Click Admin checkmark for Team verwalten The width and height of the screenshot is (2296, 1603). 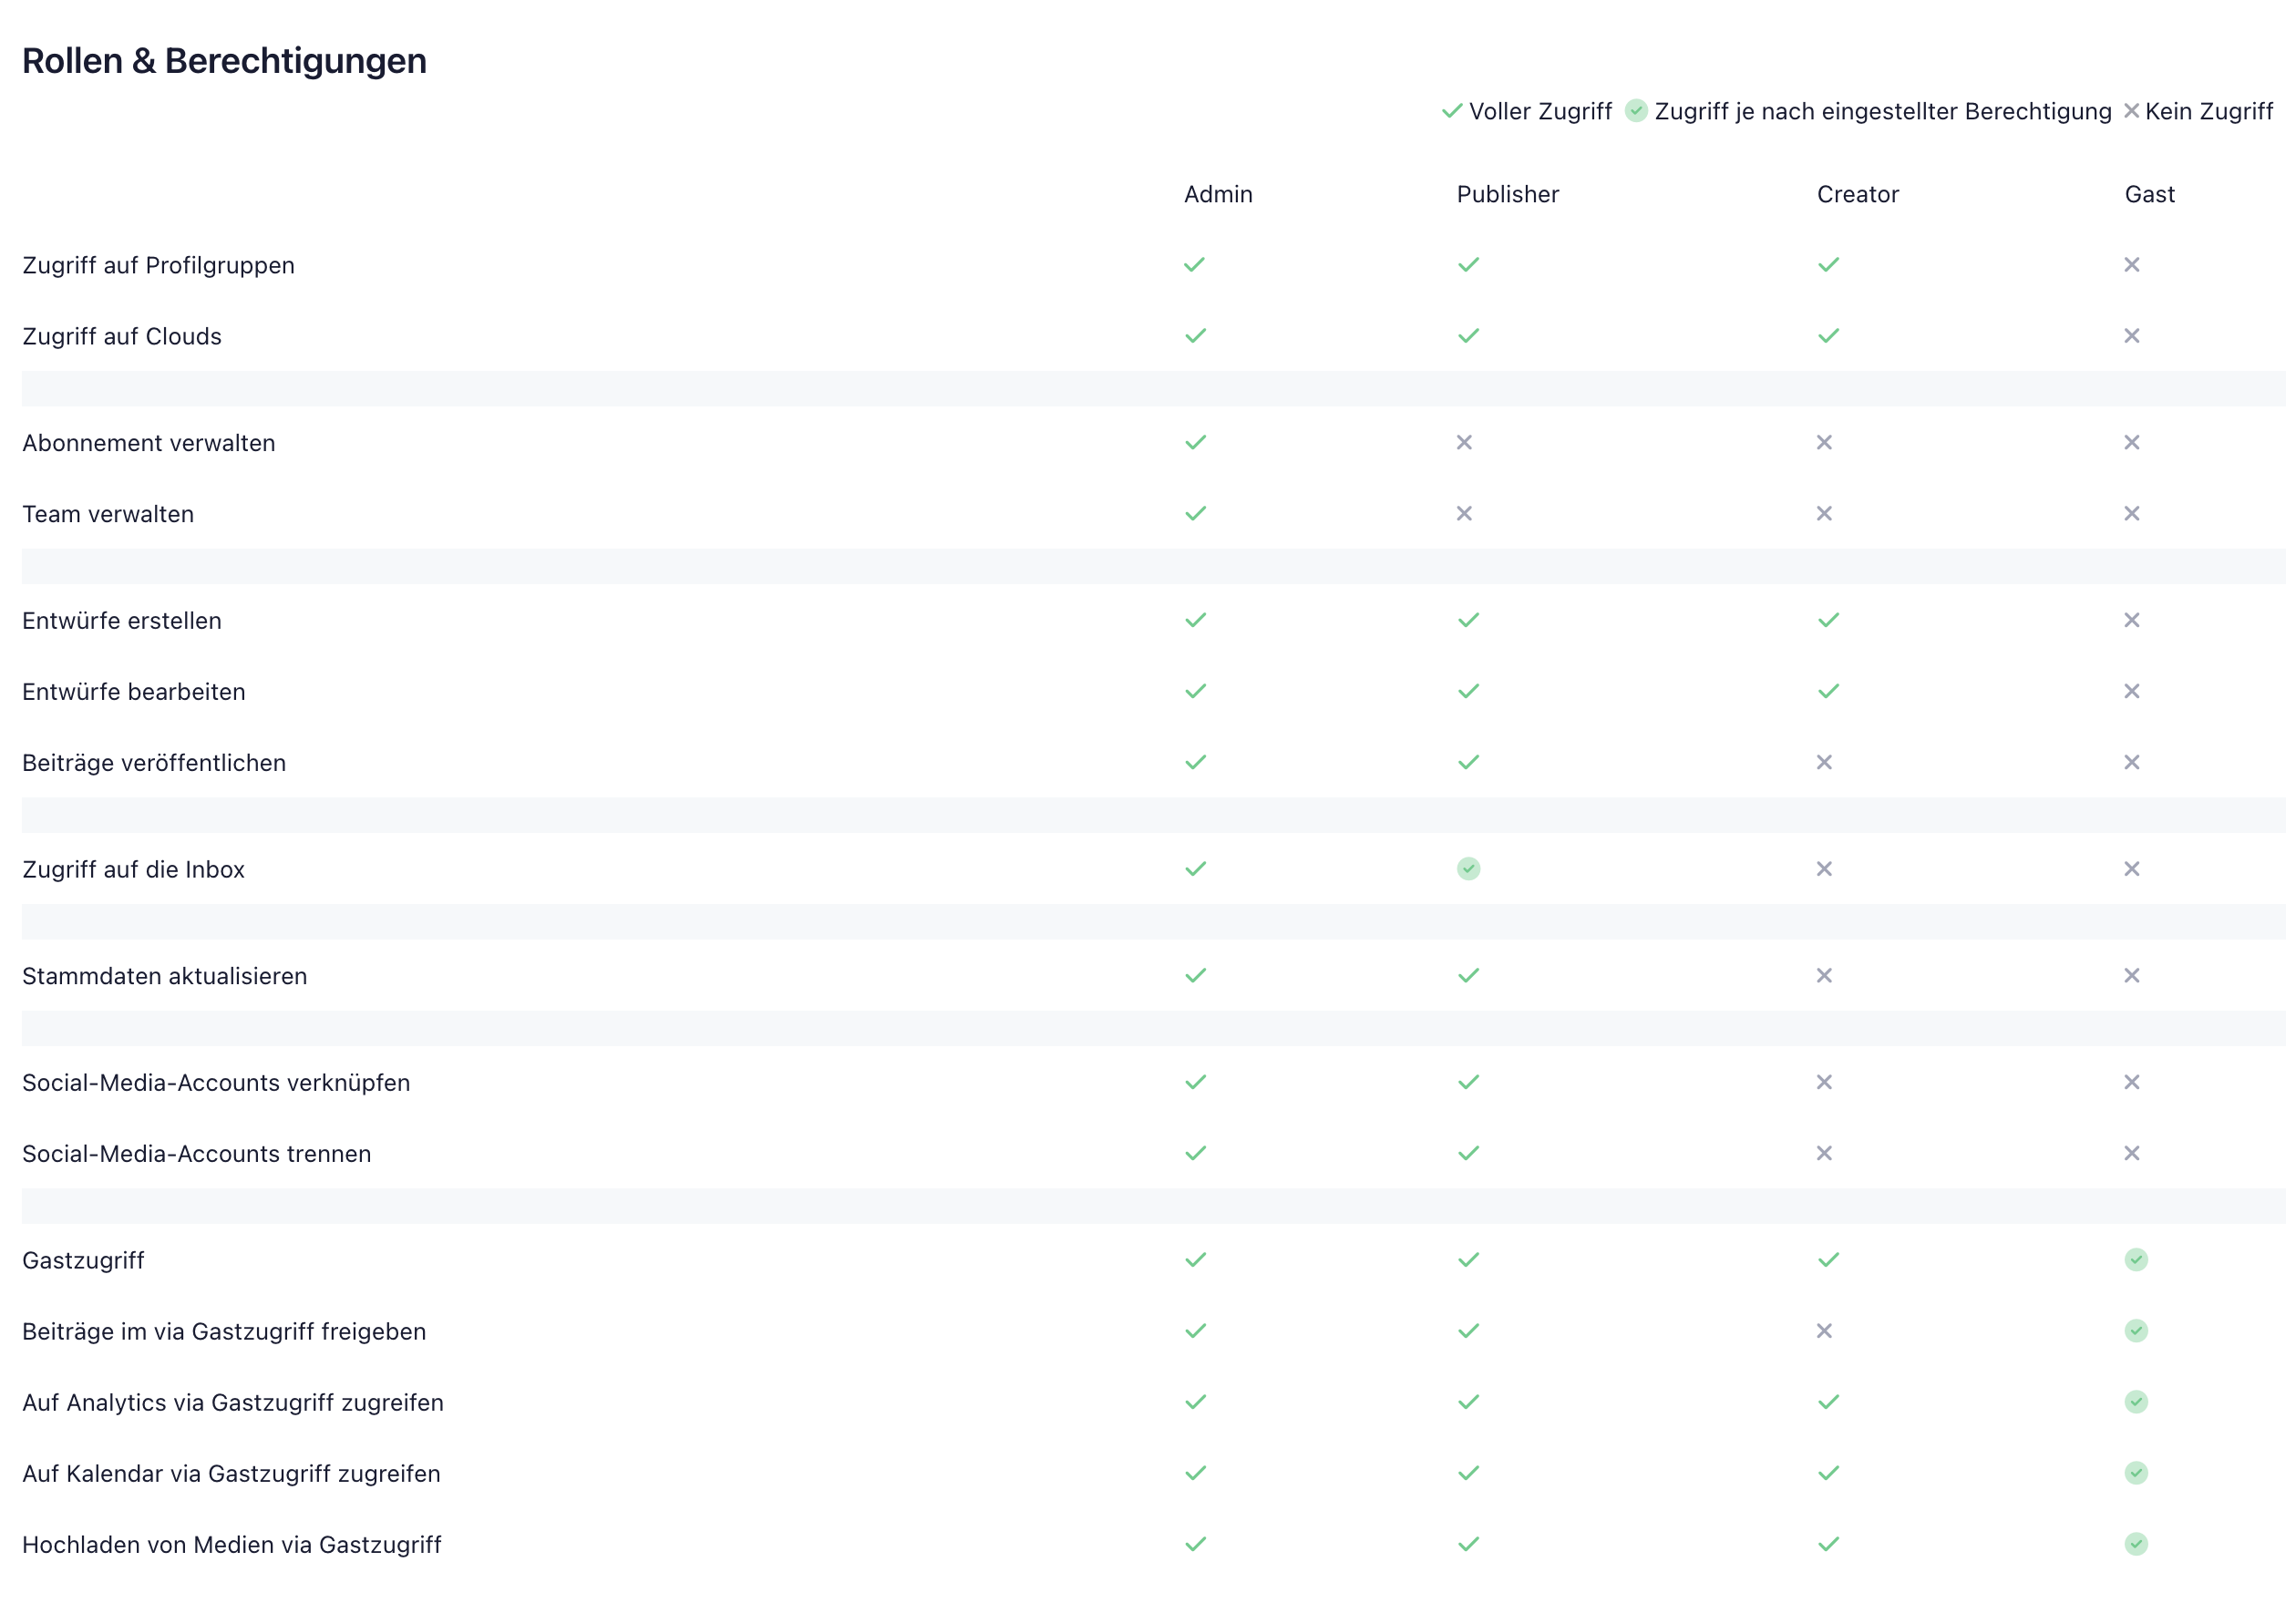(x=1195, y=514)
